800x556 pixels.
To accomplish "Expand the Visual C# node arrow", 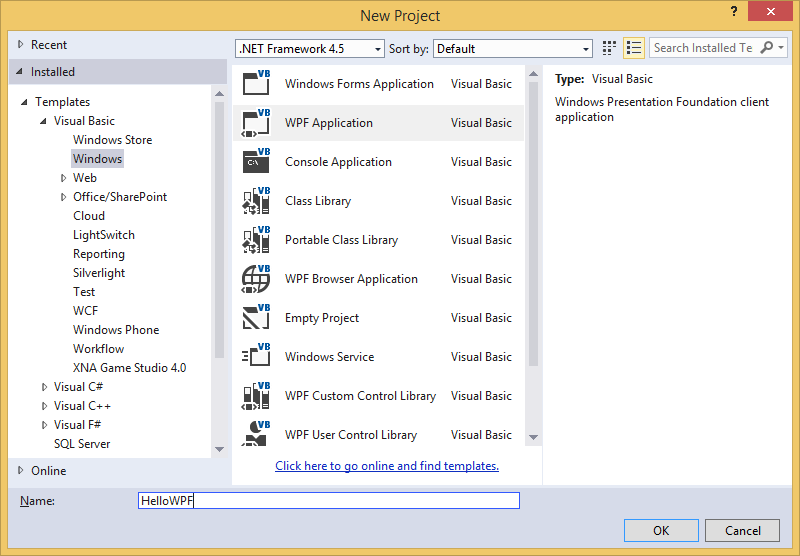I will click(x=44, y=387).
